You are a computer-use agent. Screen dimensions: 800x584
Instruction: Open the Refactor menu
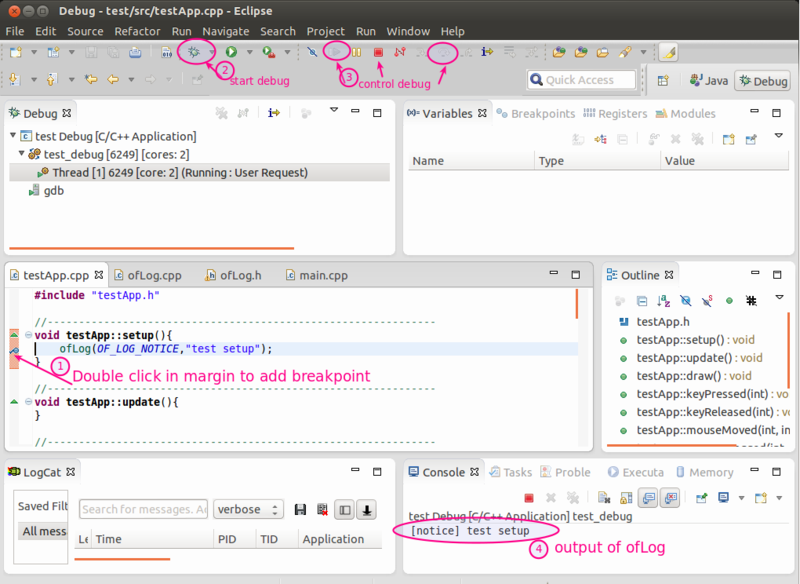136,31
